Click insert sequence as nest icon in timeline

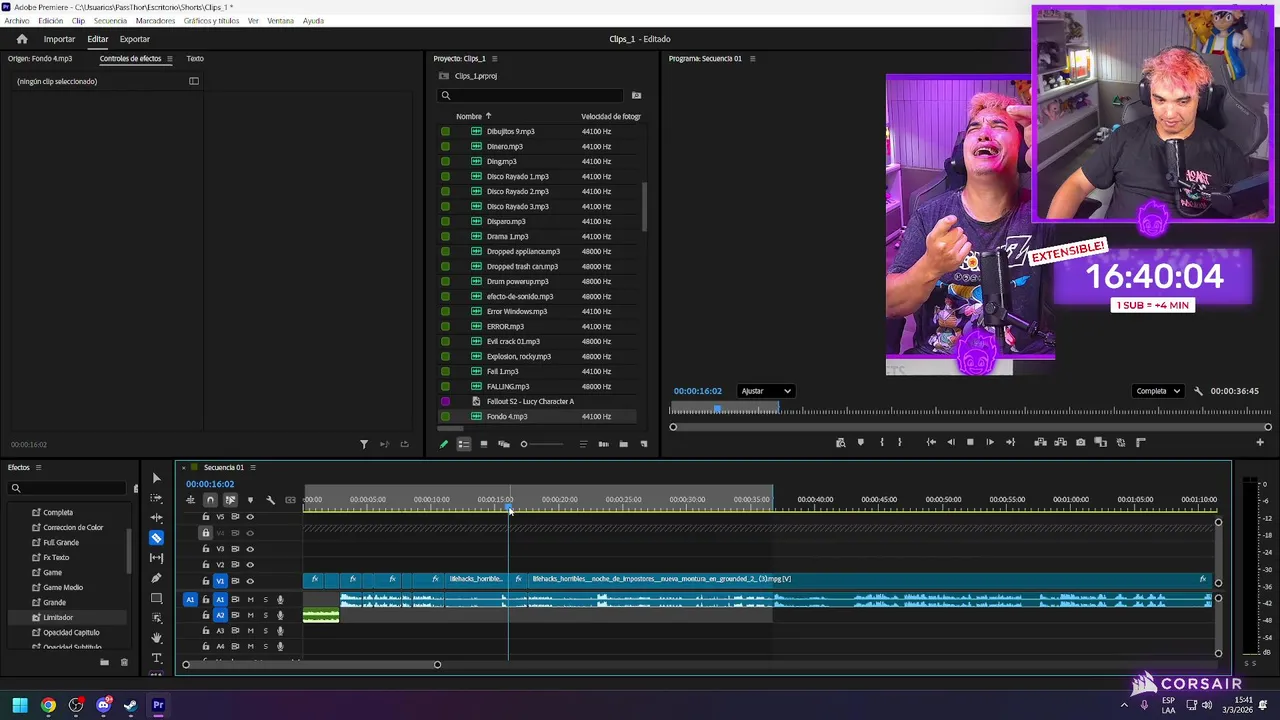point(190,500)
